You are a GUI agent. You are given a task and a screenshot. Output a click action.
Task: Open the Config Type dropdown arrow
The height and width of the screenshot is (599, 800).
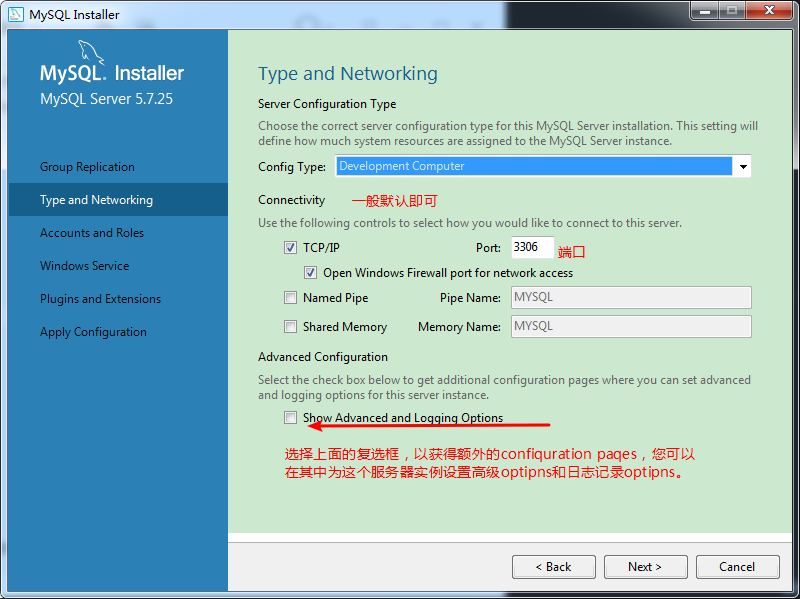742,167
